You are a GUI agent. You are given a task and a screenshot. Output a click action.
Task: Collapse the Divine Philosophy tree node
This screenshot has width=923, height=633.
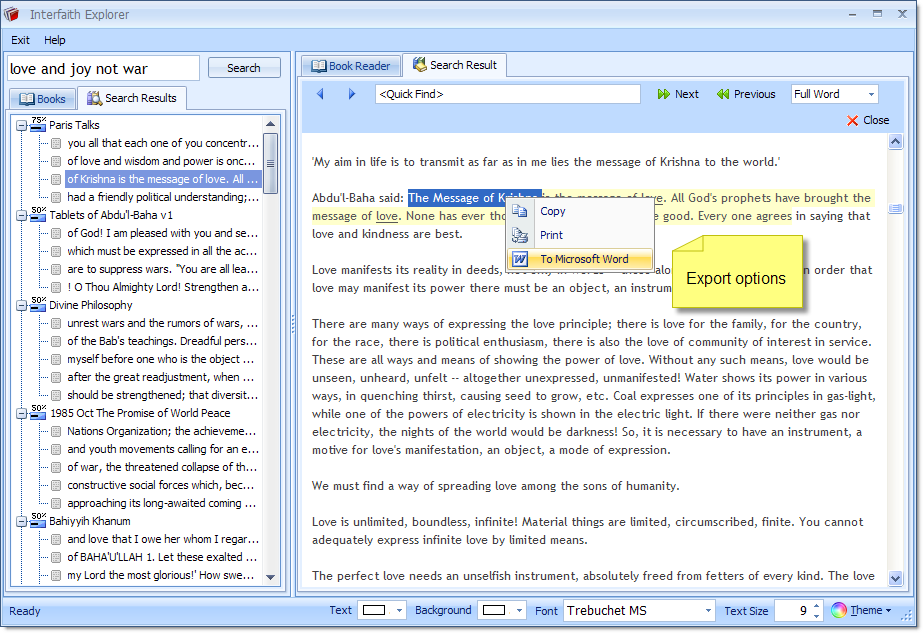click(x=20, y=305)
